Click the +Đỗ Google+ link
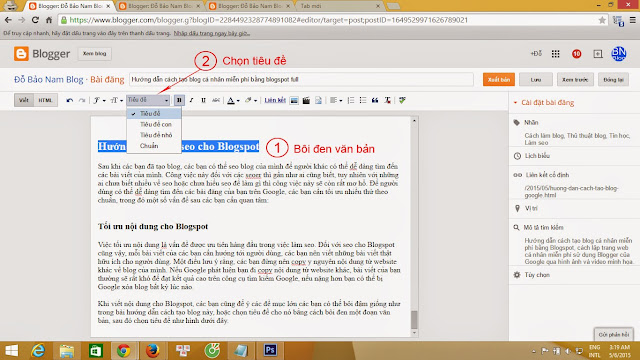Screen dimensions: 640x360 click(x=536, y=54)
